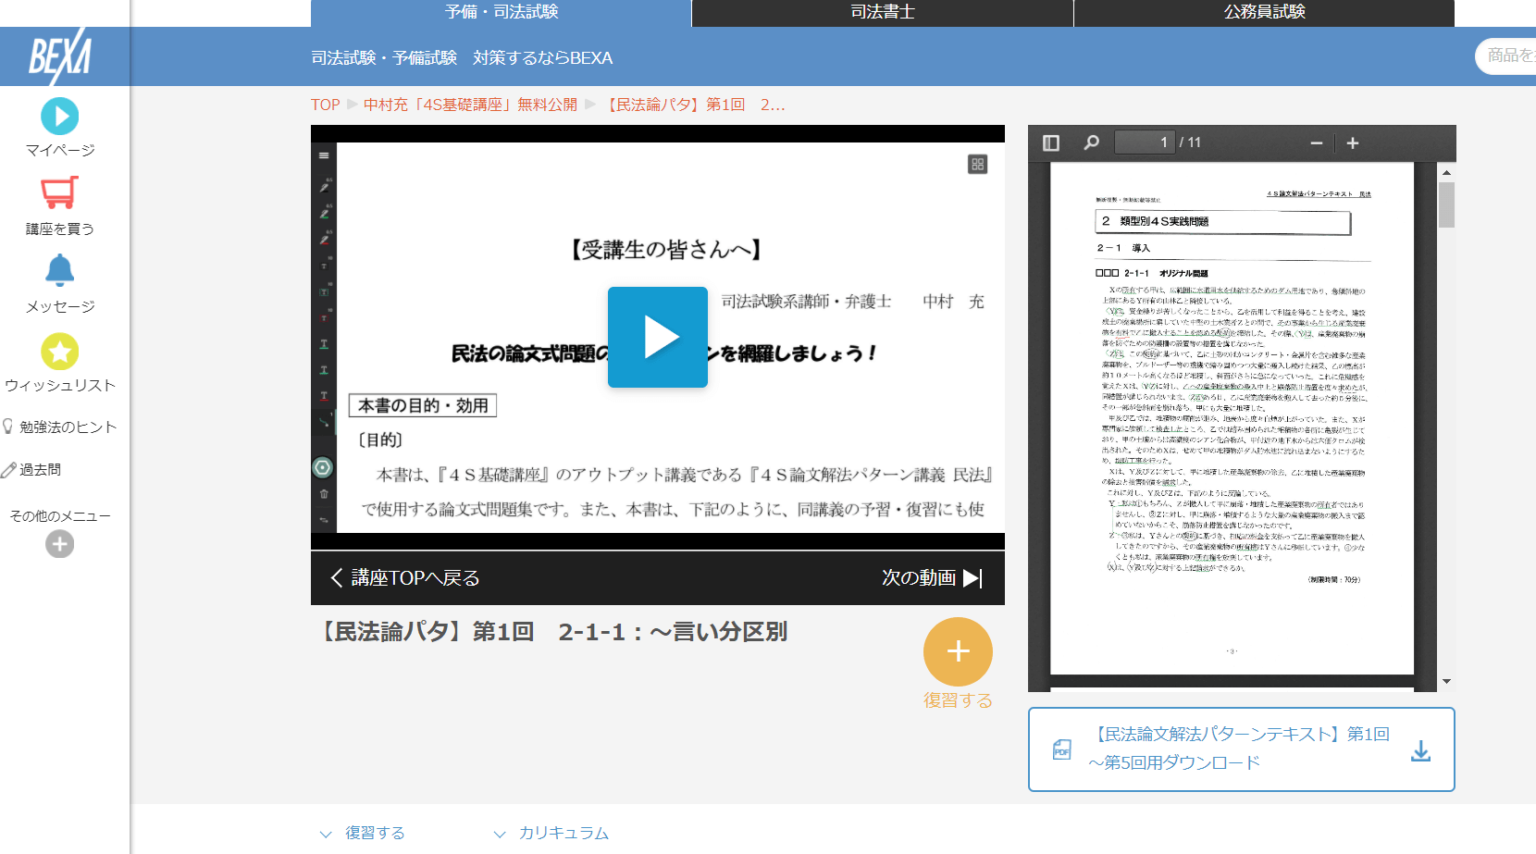Image resolution: width=1536 pixels, height=854 pixels.
Task: Click the PDF scrollbar thumb
Action: (1446, 205)
